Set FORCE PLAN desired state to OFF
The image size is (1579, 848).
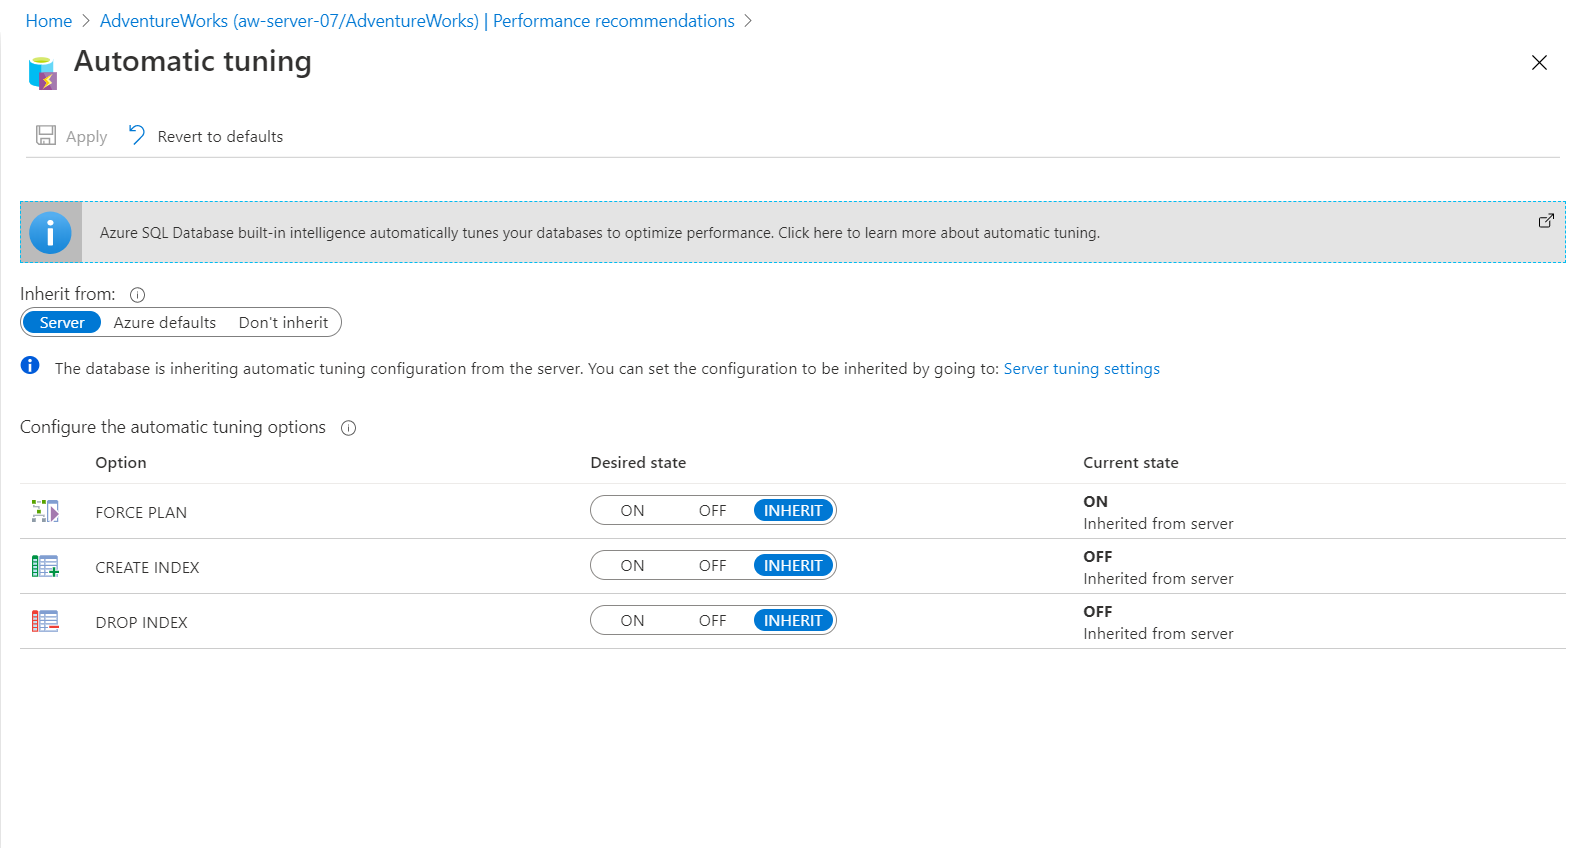tap(712, 510)
